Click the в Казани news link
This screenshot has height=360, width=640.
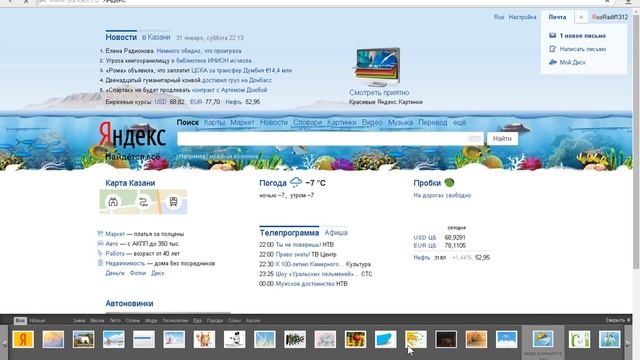[156, 37]
